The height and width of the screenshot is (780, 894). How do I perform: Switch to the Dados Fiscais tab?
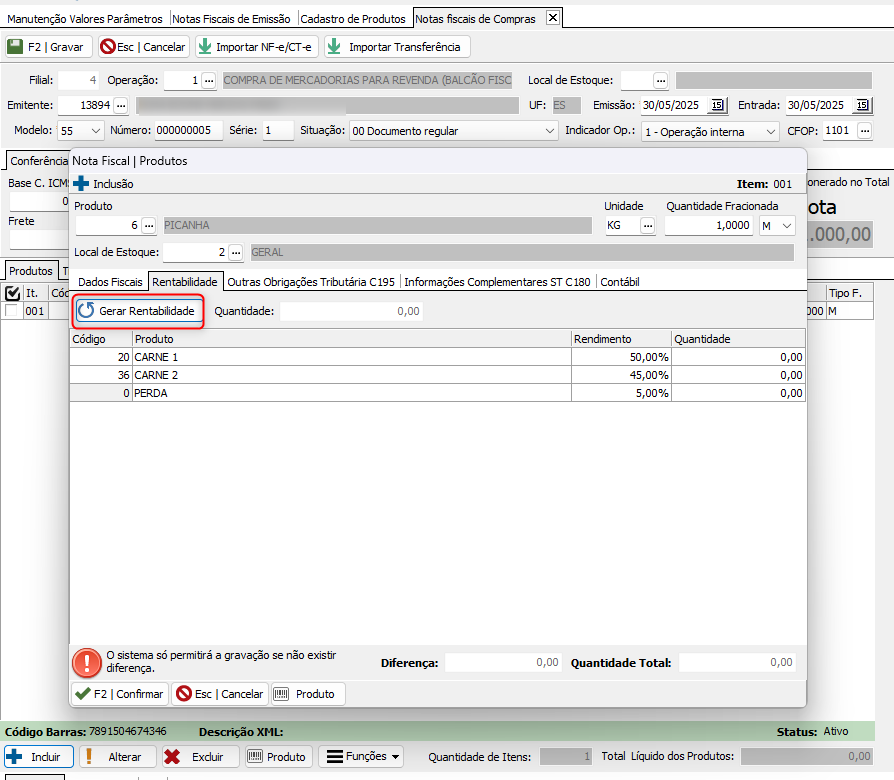(x=110, y=282)
